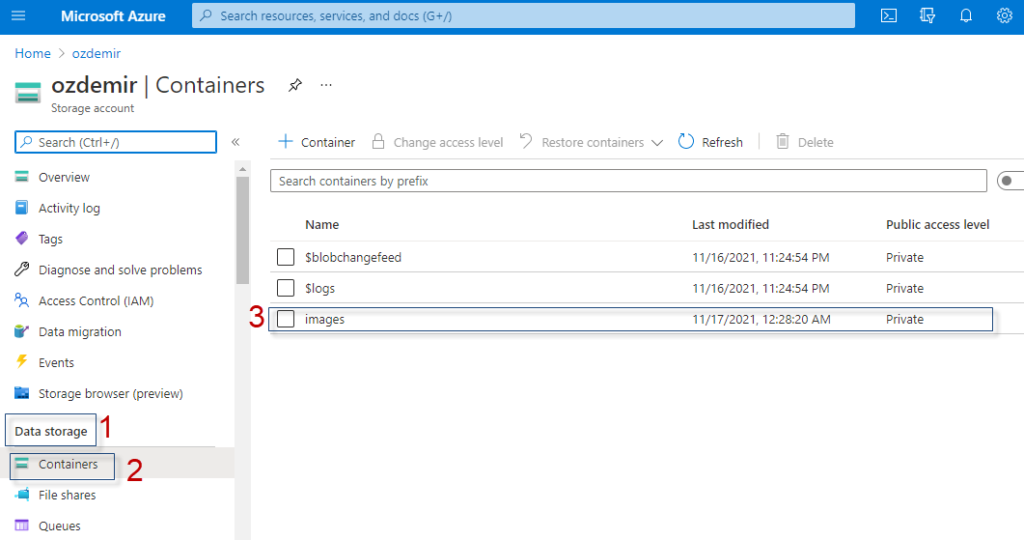Open the $blobchangefeed container

[x=353, y=257]
